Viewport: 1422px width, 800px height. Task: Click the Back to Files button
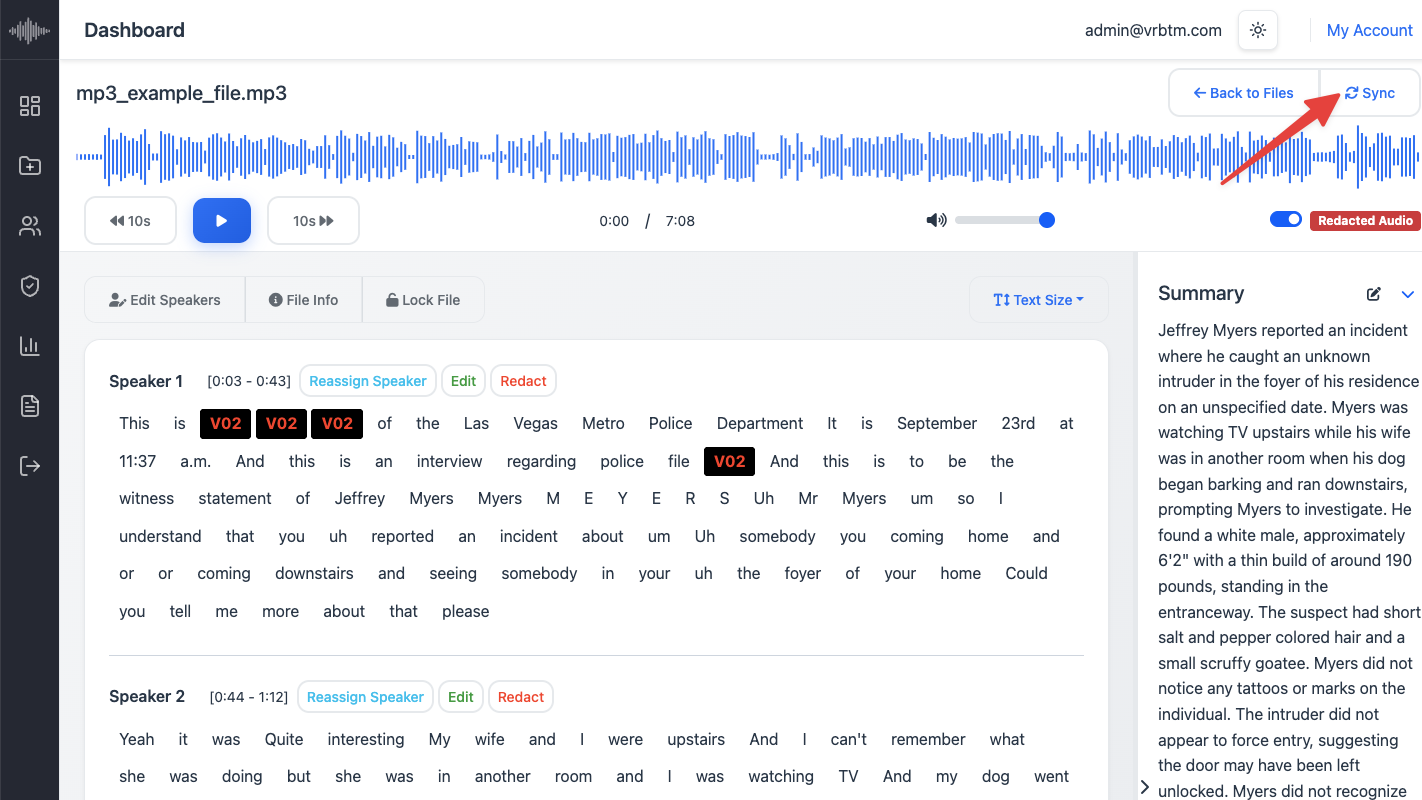pyautogui.click(x=1244, y=93)
